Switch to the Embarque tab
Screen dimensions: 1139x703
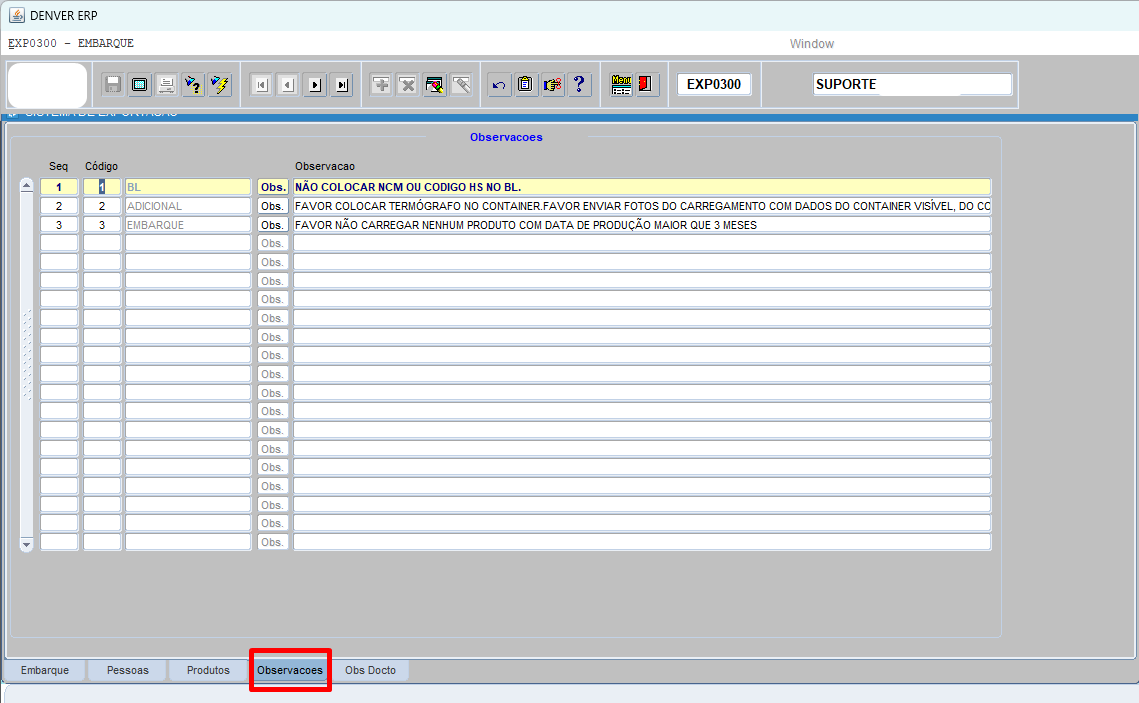[x=45, y=670]
